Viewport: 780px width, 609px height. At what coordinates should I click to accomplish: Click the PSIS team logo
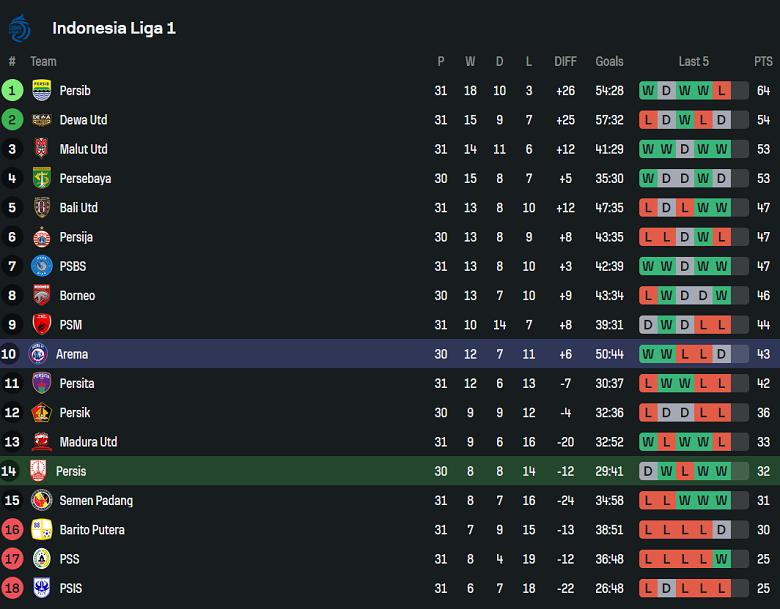(x=41, y=588)
